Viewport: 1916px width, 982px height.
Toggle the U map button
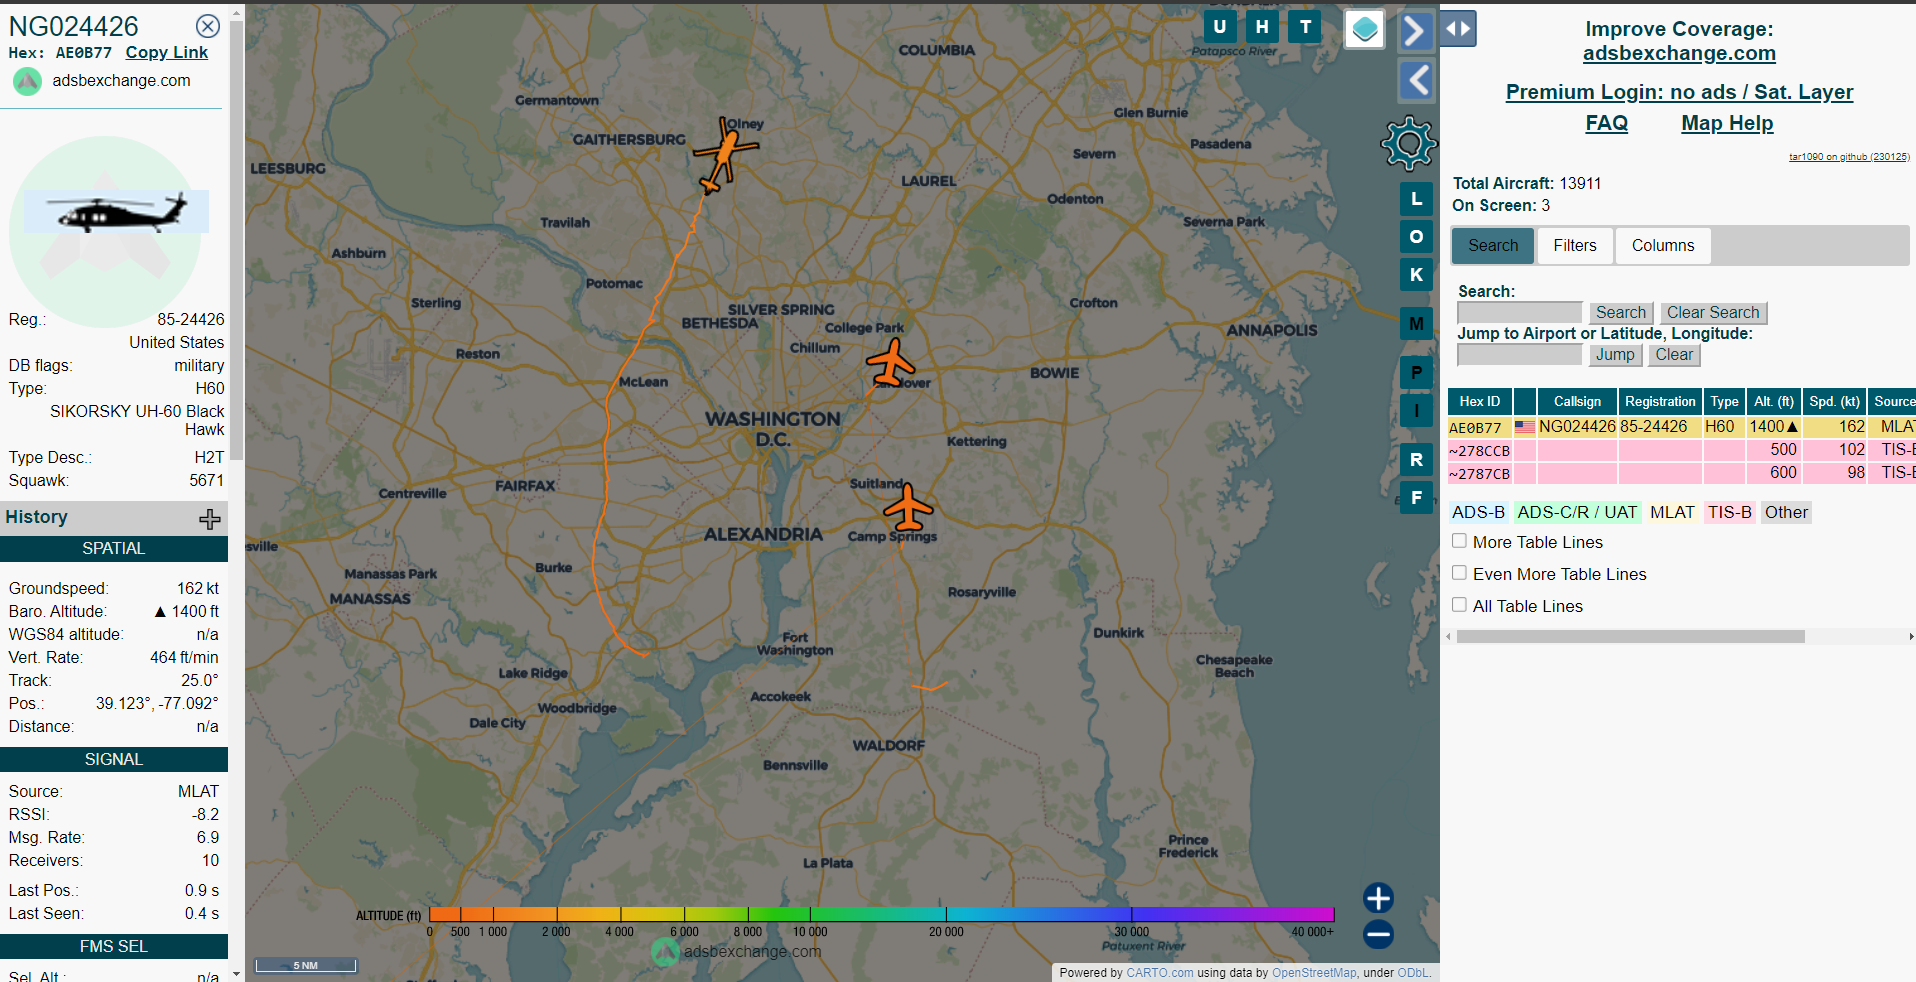click(1219, 27)
